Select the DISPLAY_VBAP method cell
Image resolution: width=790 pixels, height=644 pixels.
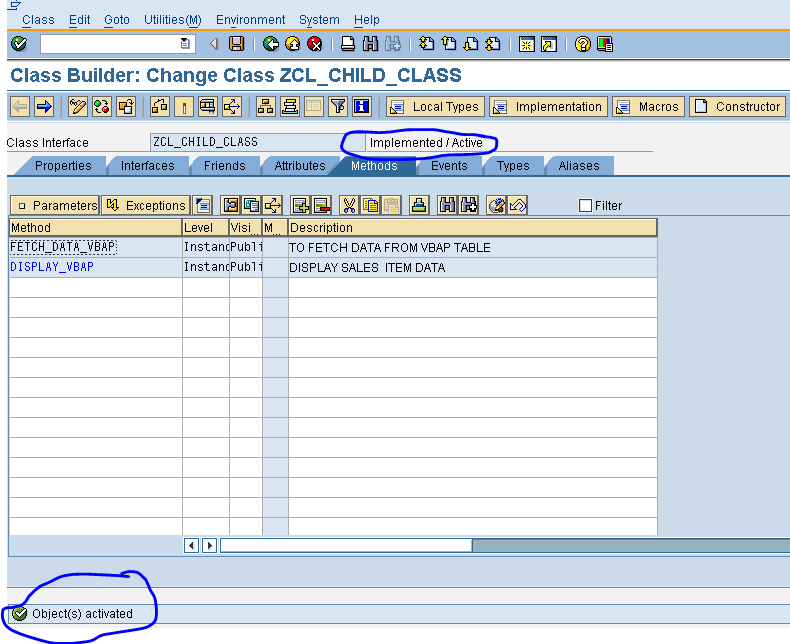pos(96,267)
